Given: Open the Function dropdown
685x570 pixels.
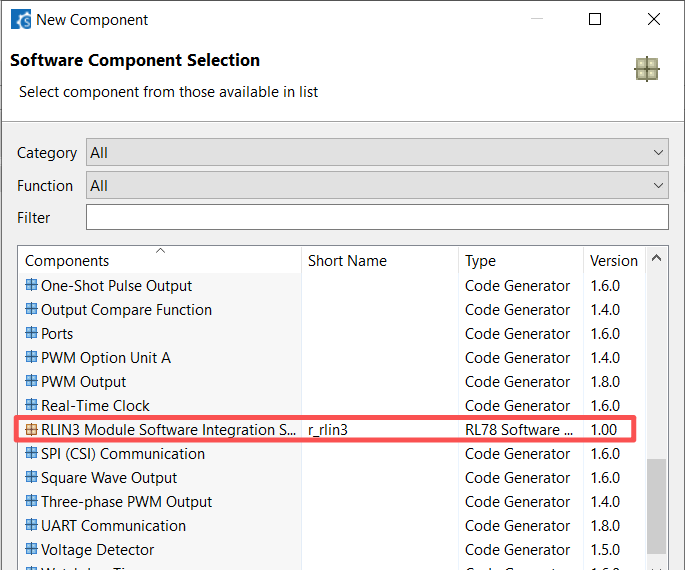Looking at the screenshot, I should click(377, 186).
